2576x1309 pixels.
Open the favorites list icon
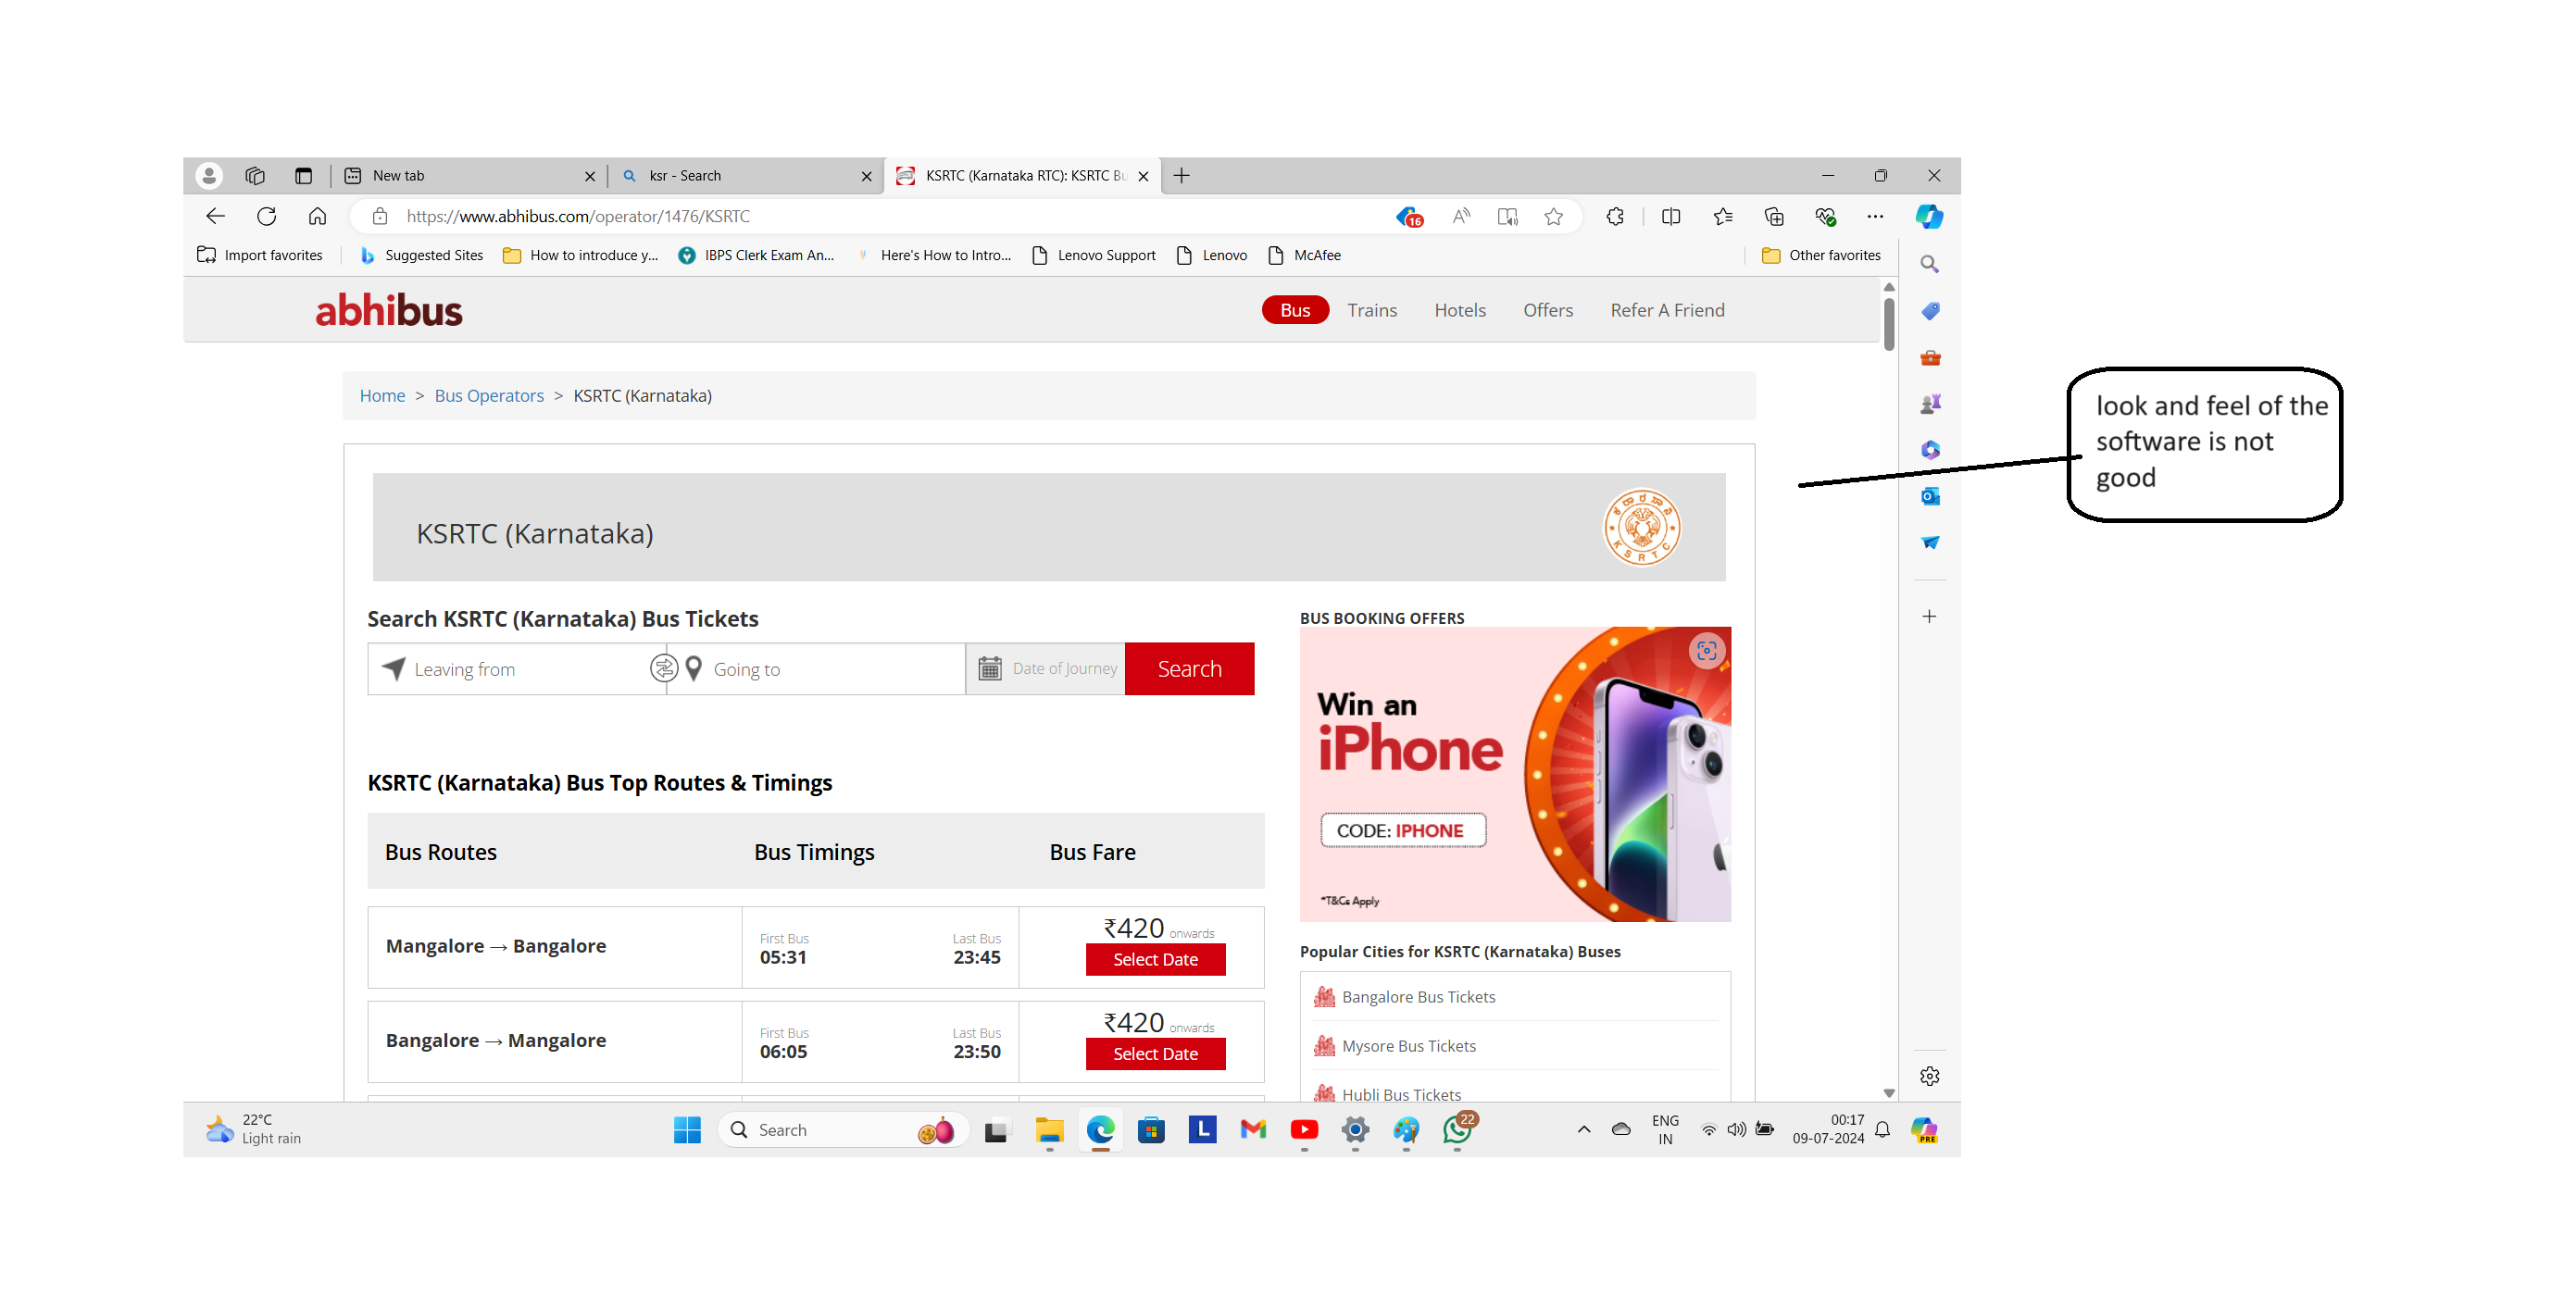pyautogui.click(x=1722, y=216)
